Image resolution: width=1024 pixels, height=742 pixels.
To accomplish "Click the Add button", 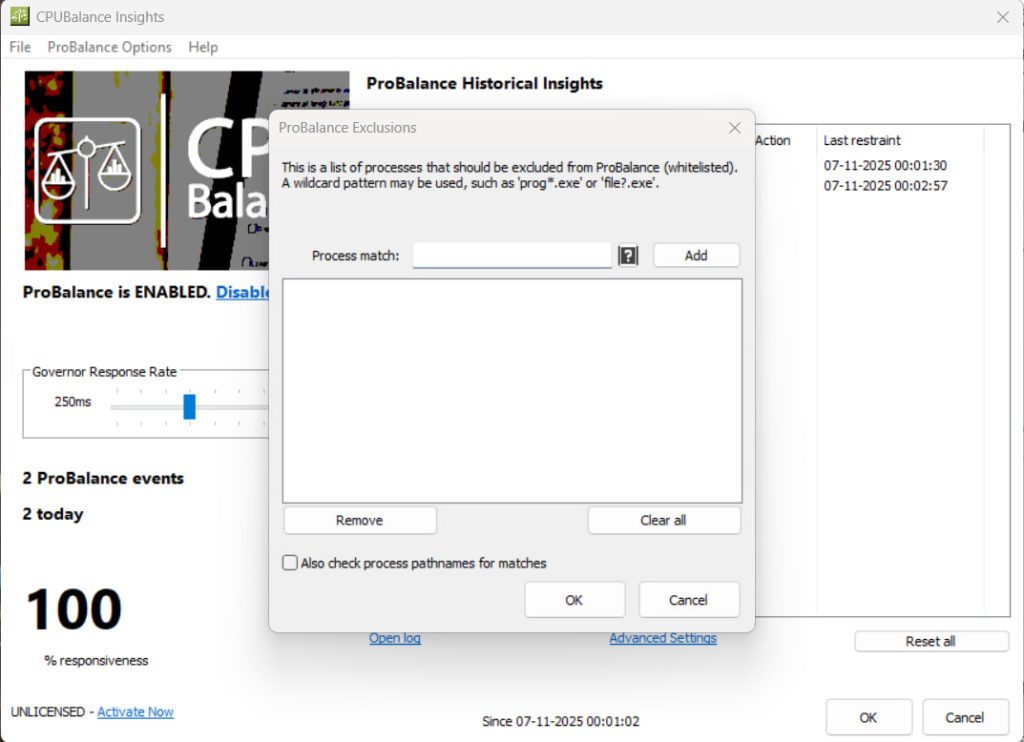I will point(696,255).
